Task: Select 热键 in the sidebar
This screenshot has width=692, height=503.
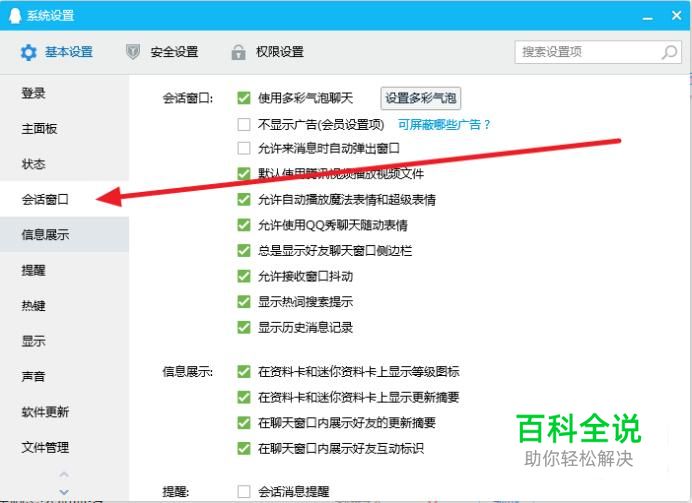Action: [64, 305]
